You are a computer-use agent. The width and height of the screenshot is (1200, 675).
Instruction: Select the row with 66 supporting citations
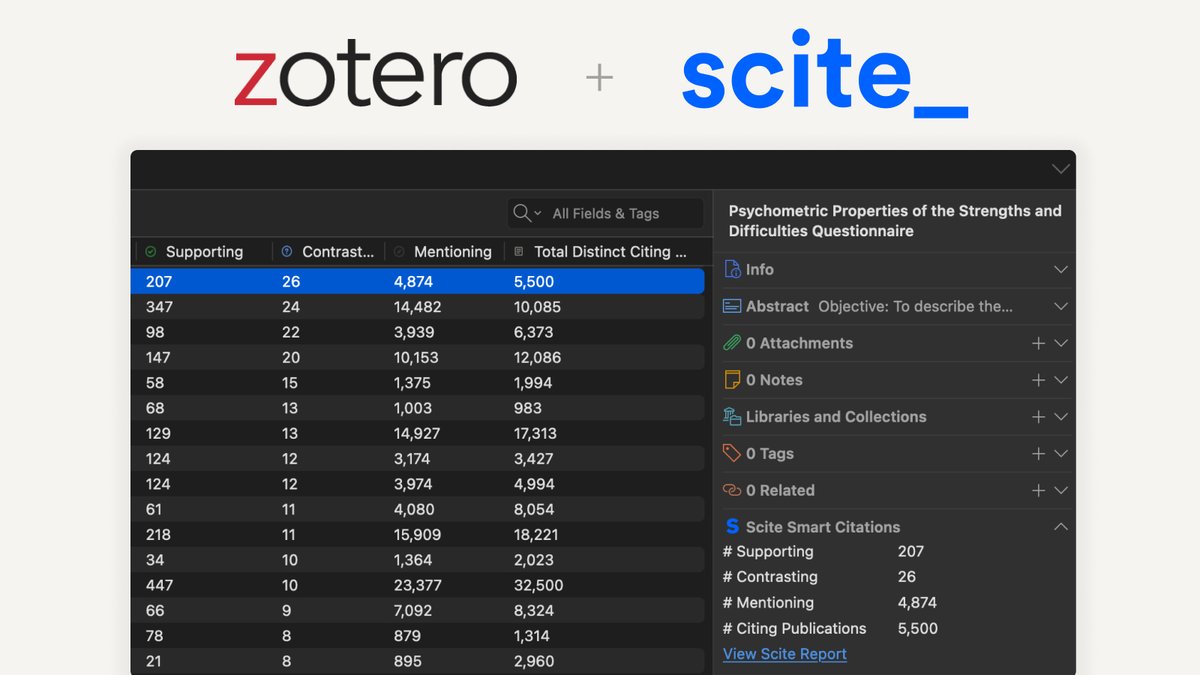click(x=418, y=611)
